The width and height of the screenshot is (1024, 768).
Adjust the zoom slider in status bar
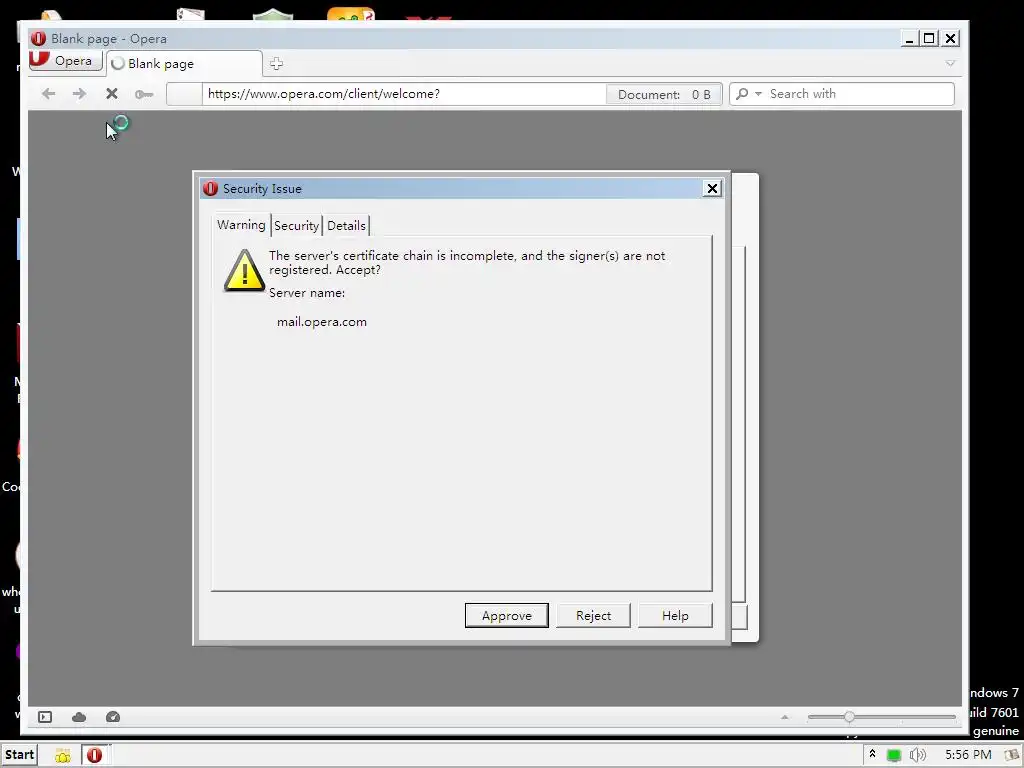click(849, 716)
